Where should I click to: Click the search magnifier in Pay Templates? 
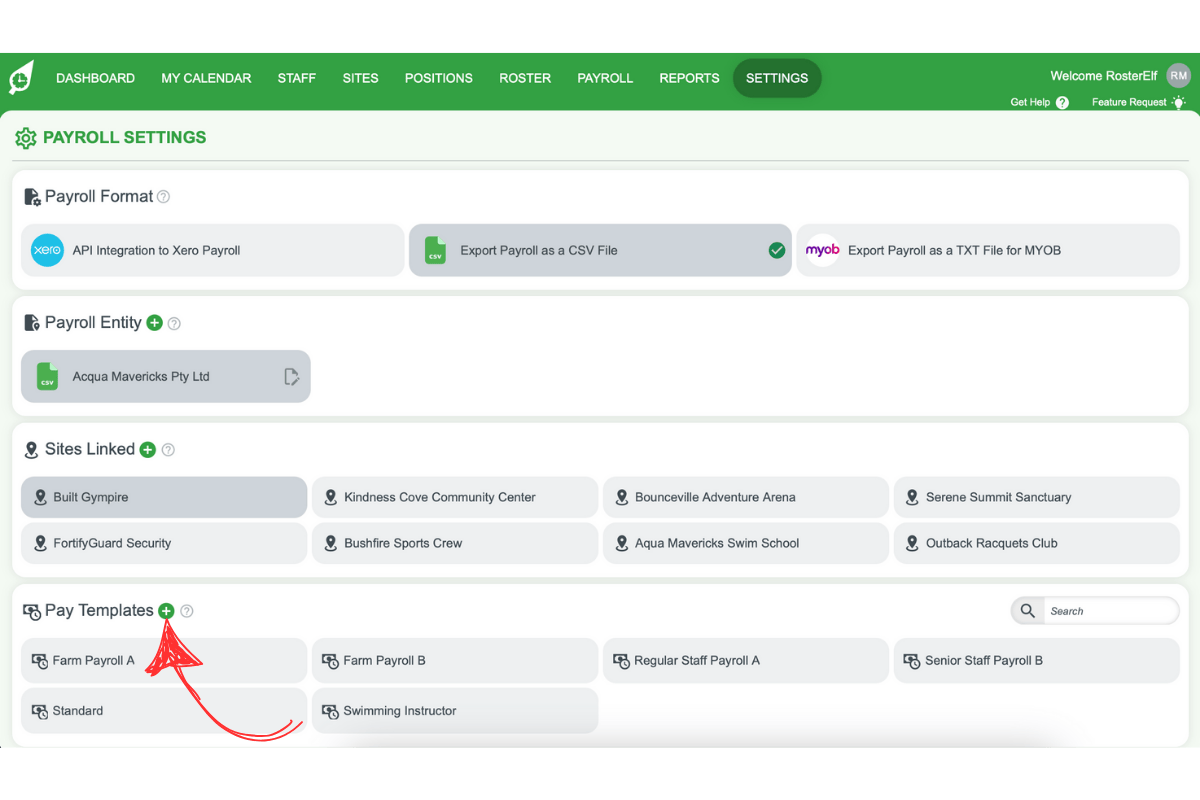1027,610
